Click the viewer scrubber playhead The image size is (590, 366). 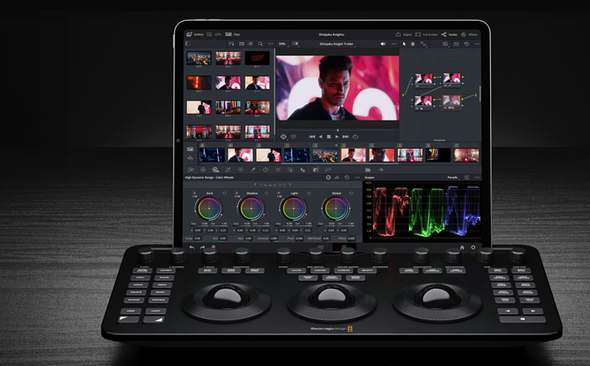[x=338, y=130]
